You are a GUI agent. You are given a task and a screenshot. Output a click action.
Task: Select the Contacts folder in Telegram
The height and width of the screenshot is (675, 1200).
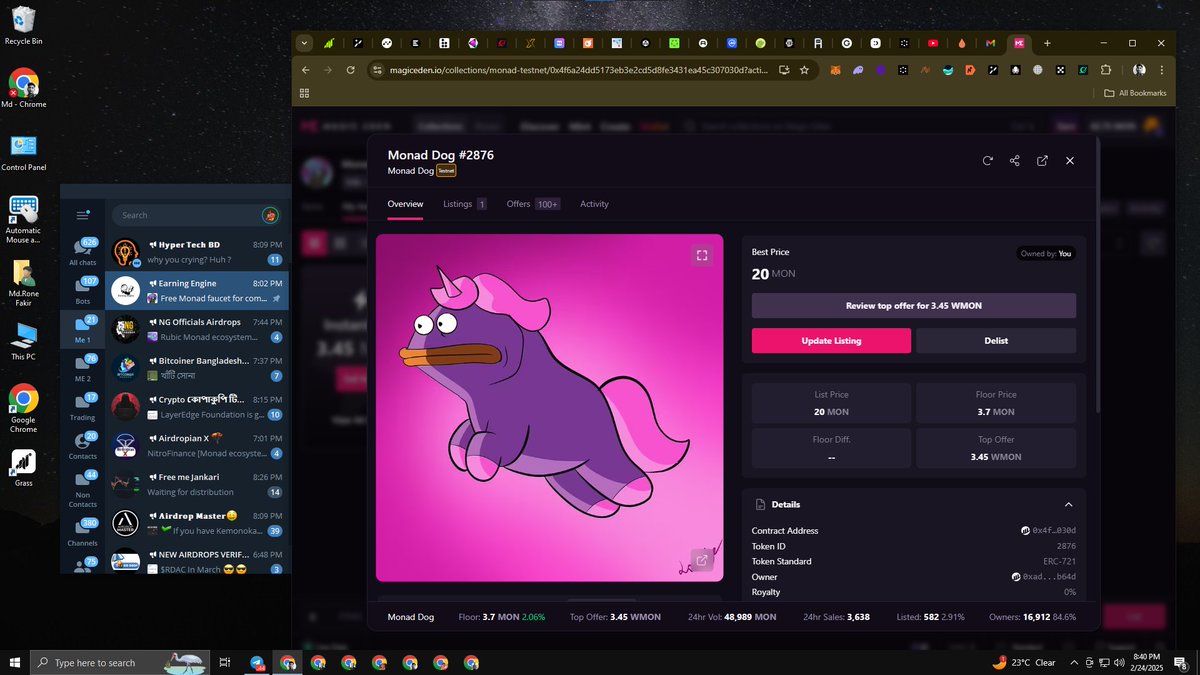83,447
